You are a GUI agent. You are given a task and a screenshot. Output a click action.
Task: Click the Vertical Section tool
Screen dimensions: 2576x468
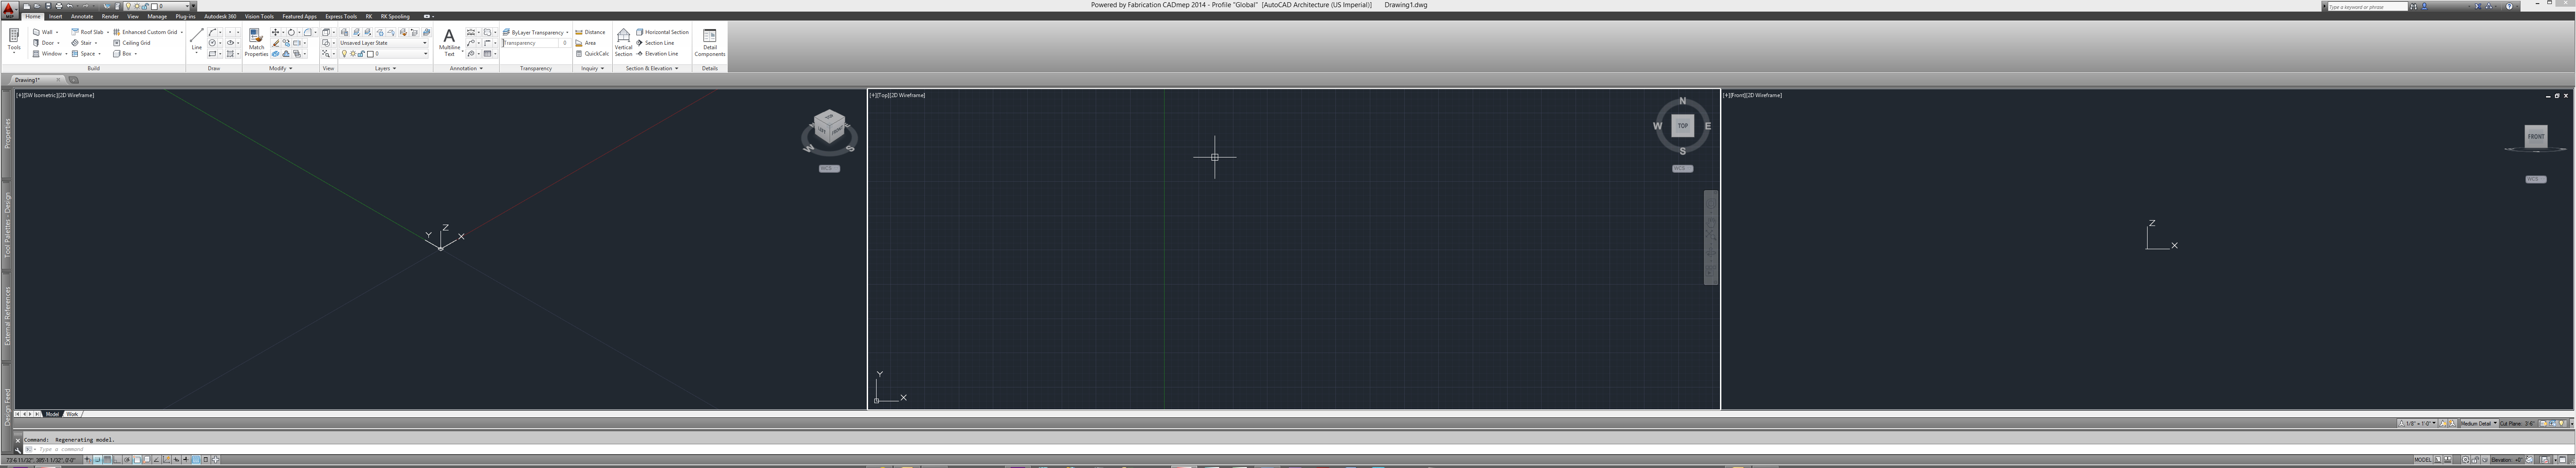click(623, 42)
